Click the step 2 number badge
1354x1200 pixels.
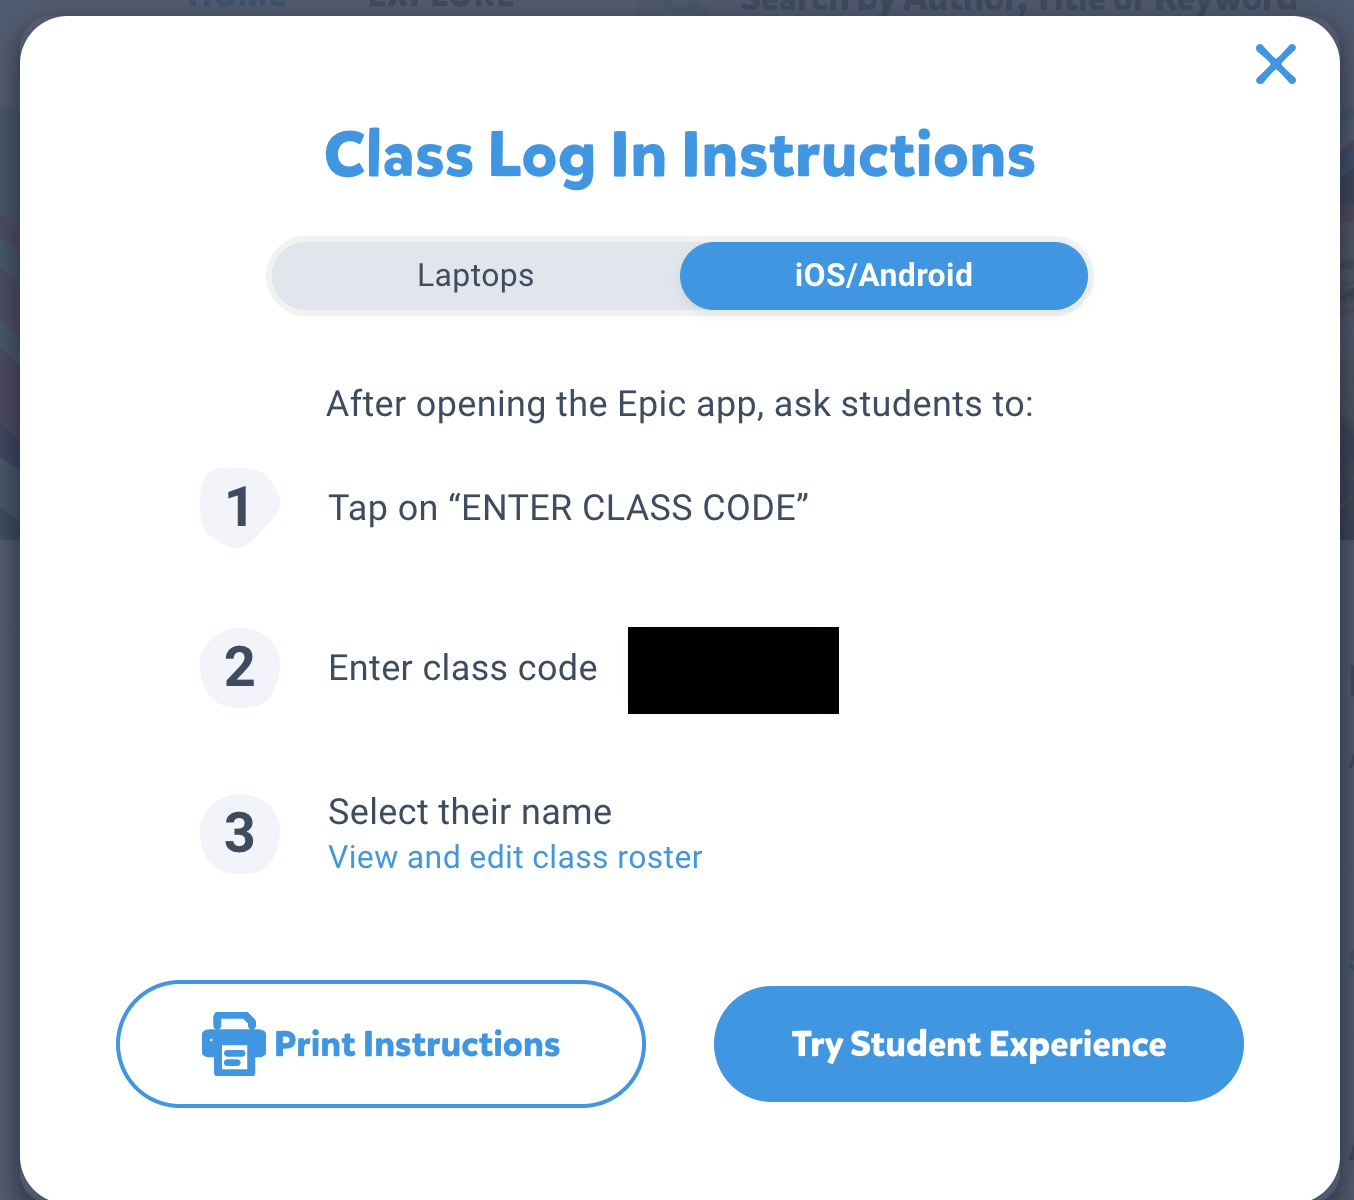coord(239,667)
